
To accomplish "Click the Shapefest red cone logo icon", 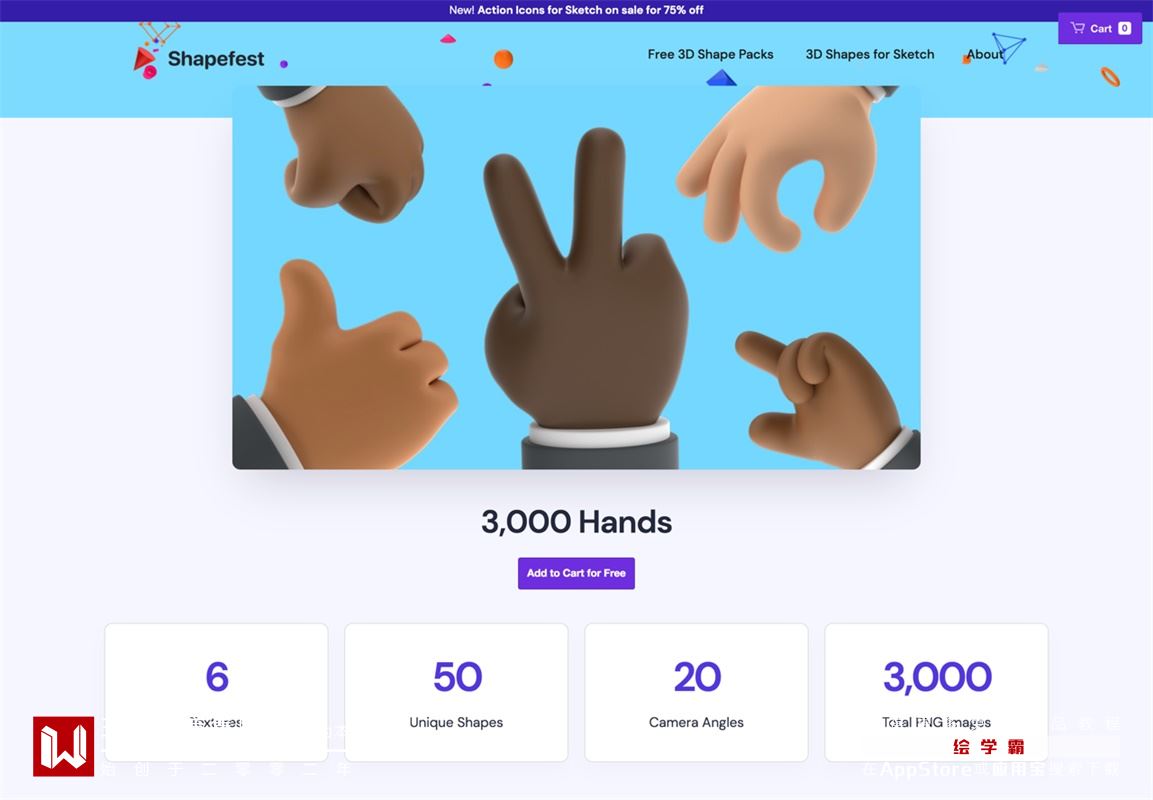I will (x=144, y=59).
